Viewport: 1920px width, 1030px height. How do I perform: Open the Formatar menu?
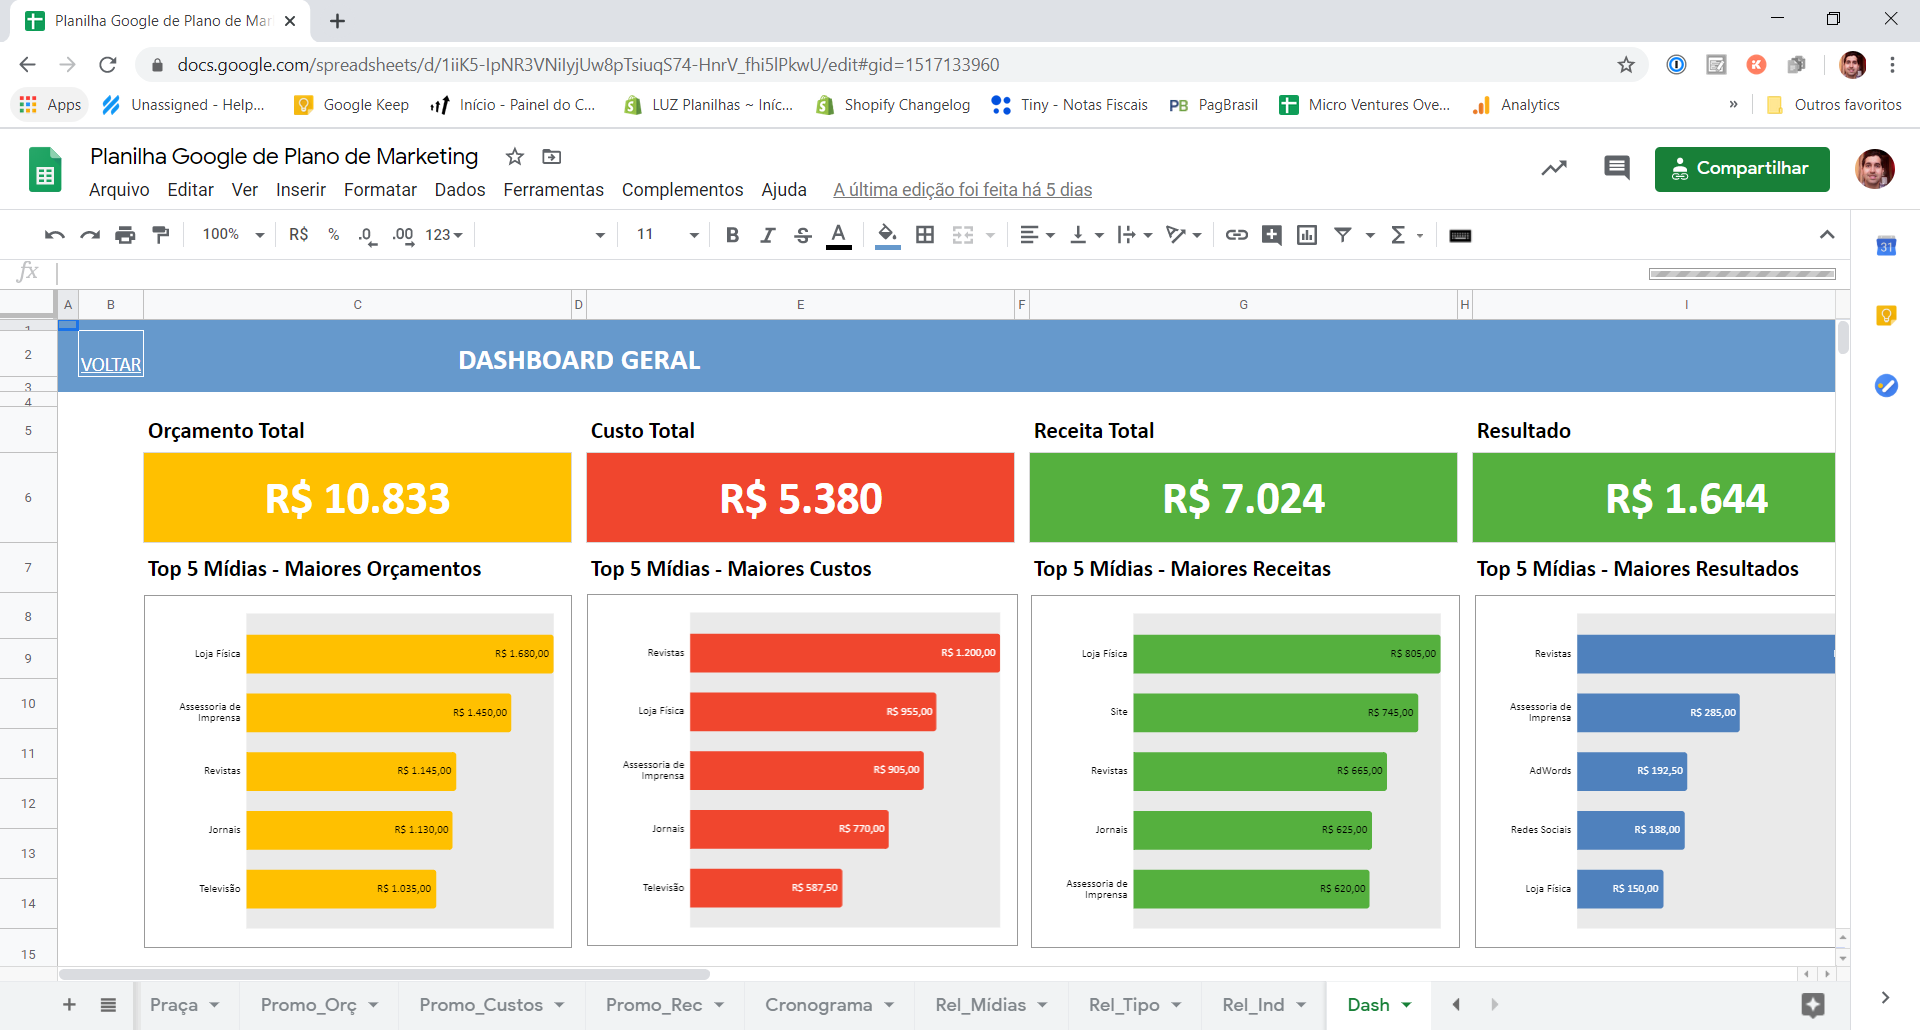[x=380, y=190]
